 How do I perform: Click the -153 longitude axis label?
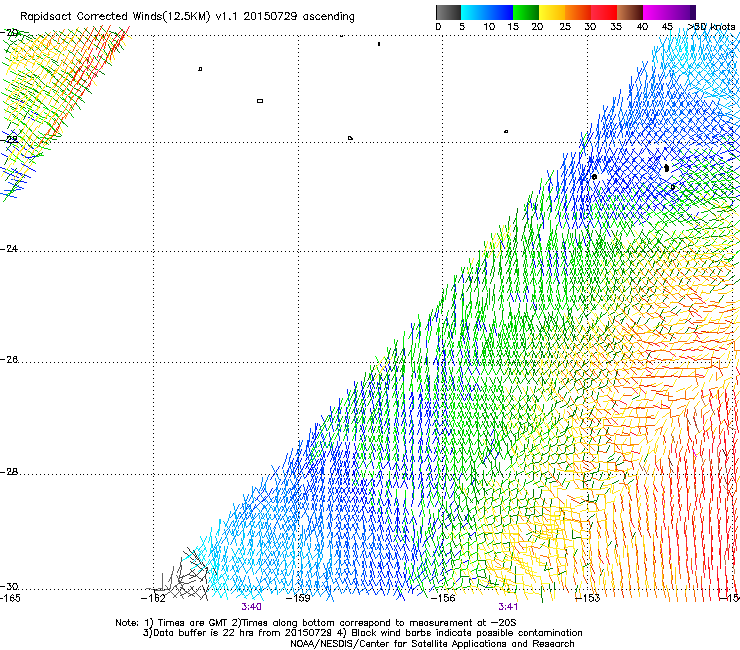click(588, 598)
